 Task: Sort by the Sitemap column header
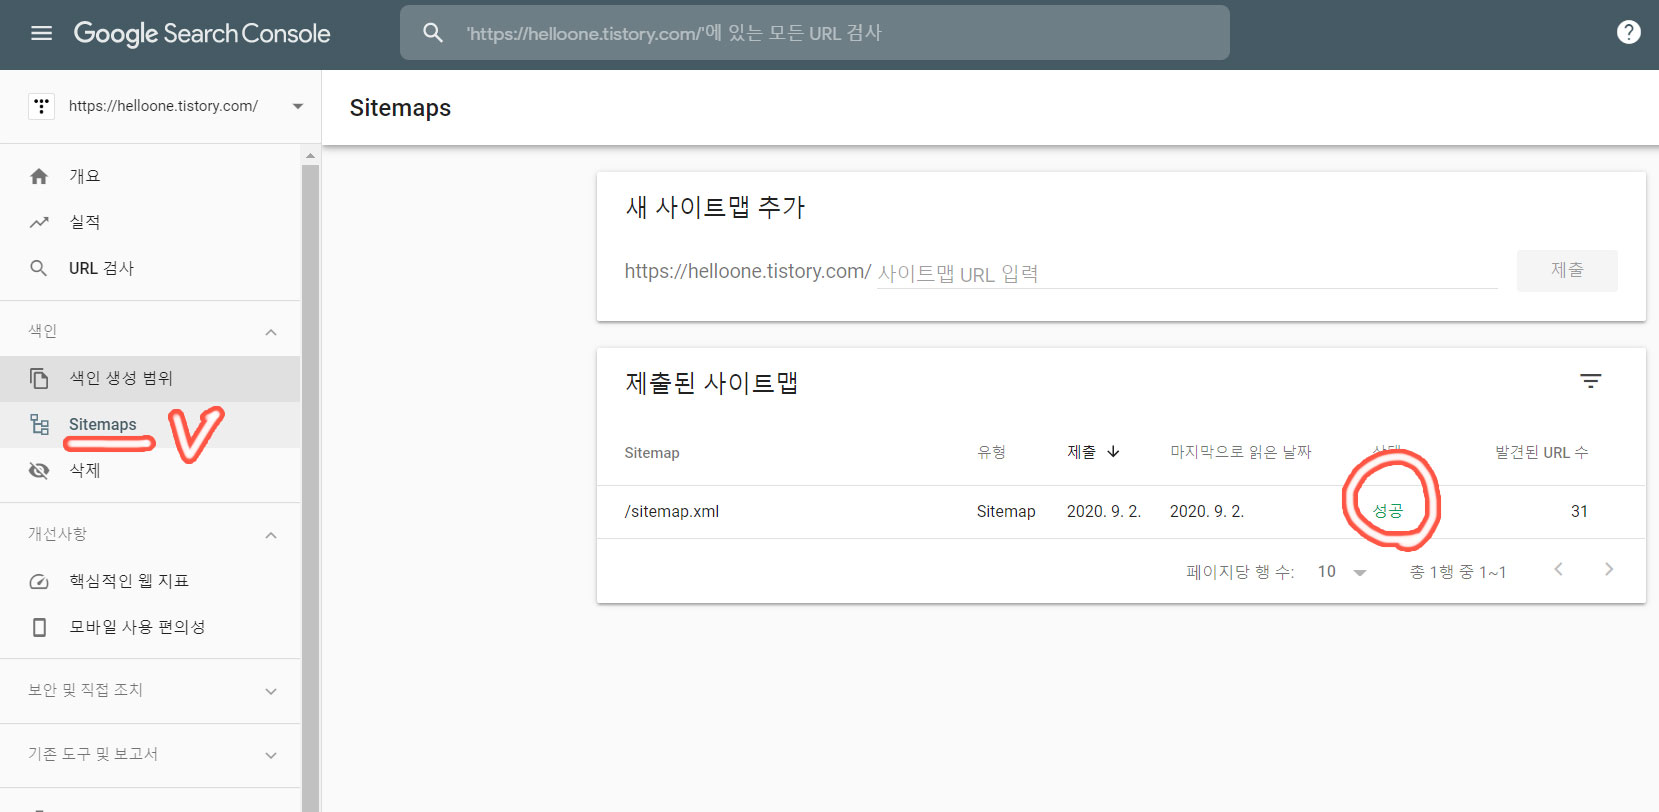(x=652, y=453)
